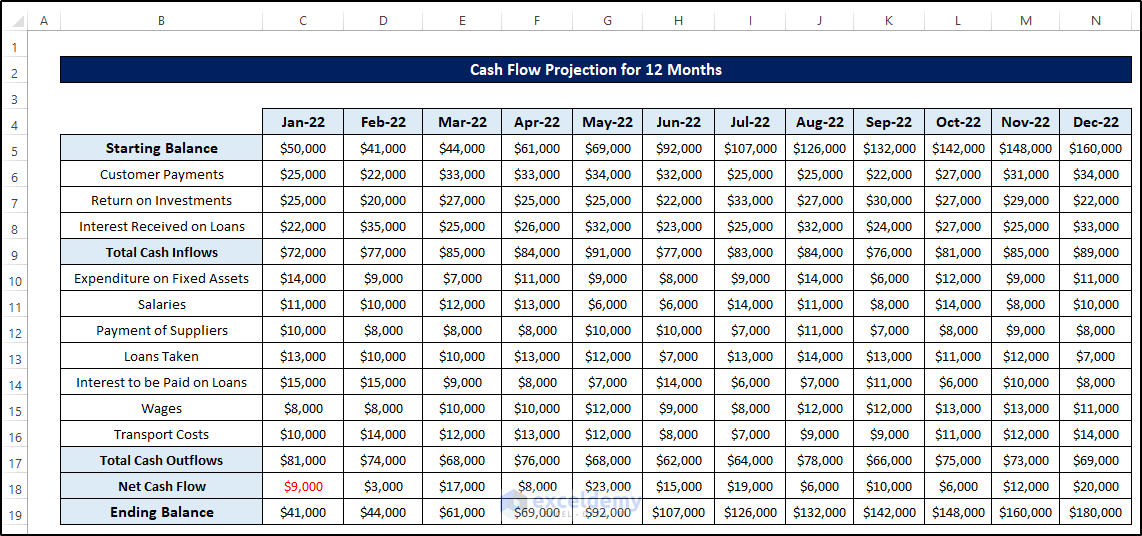Viewport: 1142px width, 536px height.
Task: Click the Jun-22 month header cell
Action: coord(678,122)
